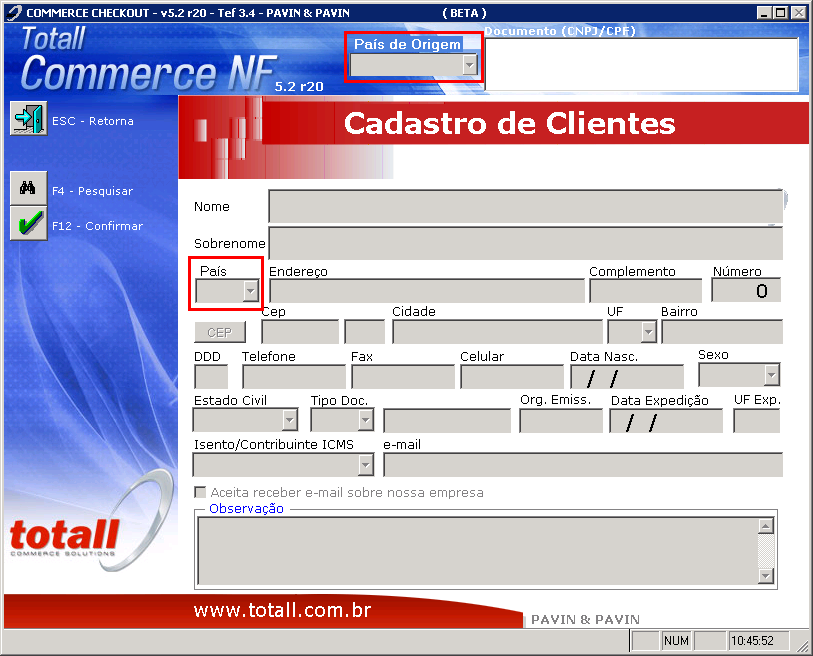
Task: Focus the Bairro input field
Action: click(x=722, y=332)
